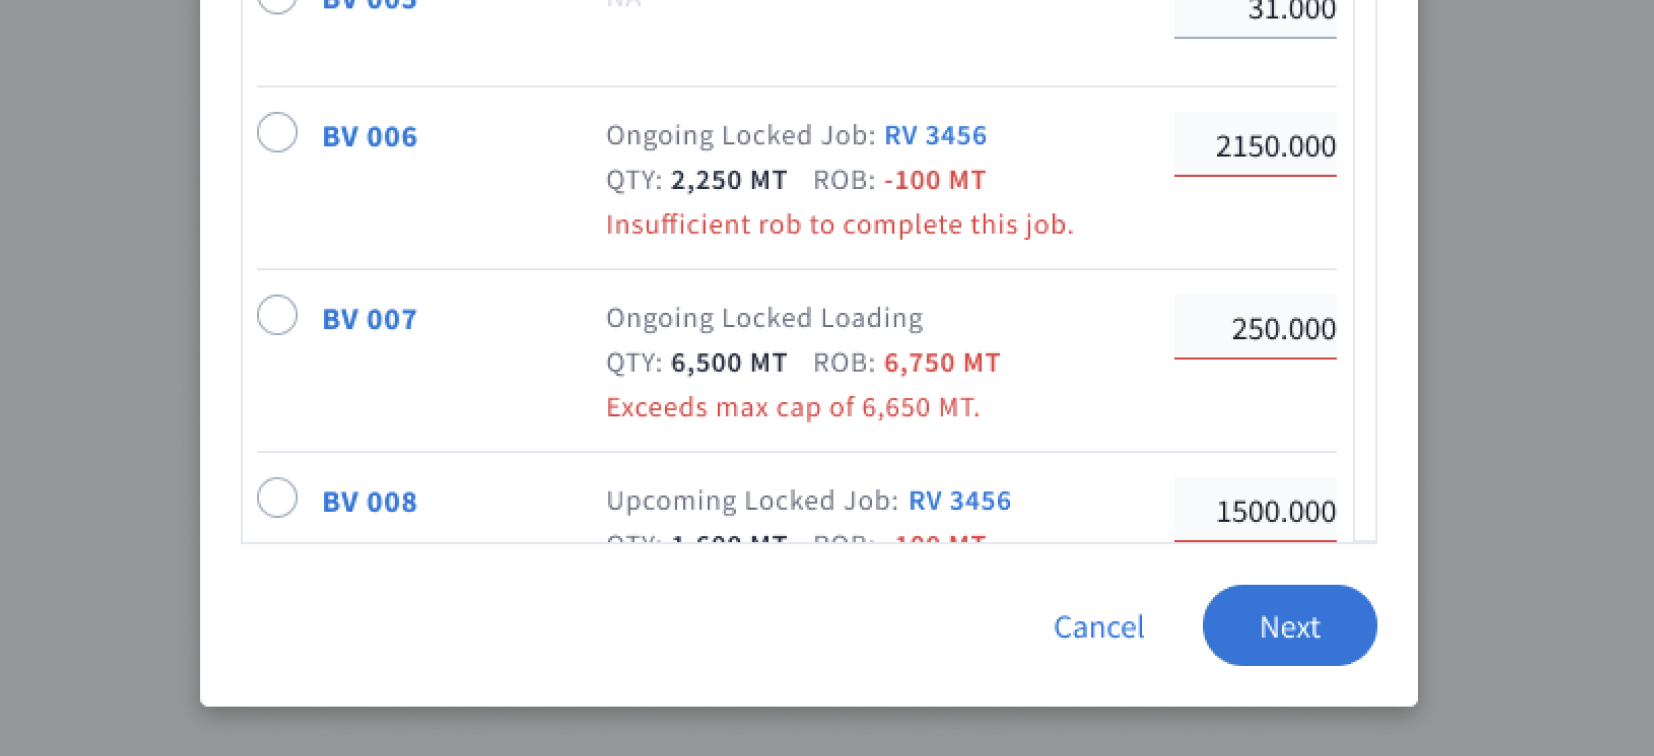1654x756 pixels.
Task: Click the QTY 6,500 MT text
Action: point(696,362)
